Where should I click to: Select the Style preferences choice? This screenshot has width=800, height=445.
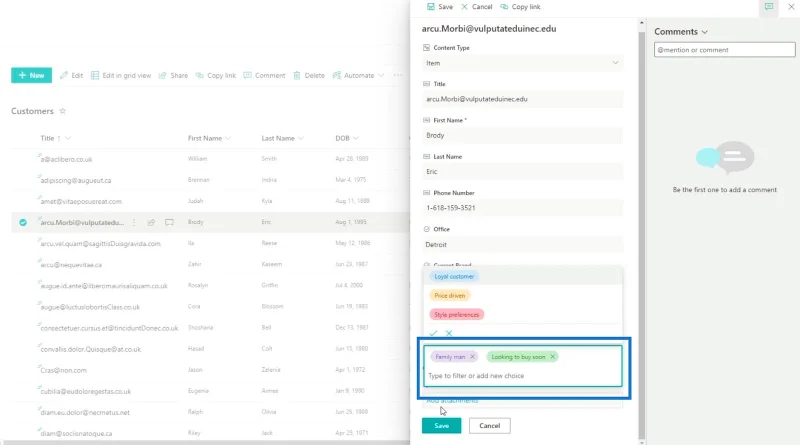pyautogui.click(x=457, y=314)
